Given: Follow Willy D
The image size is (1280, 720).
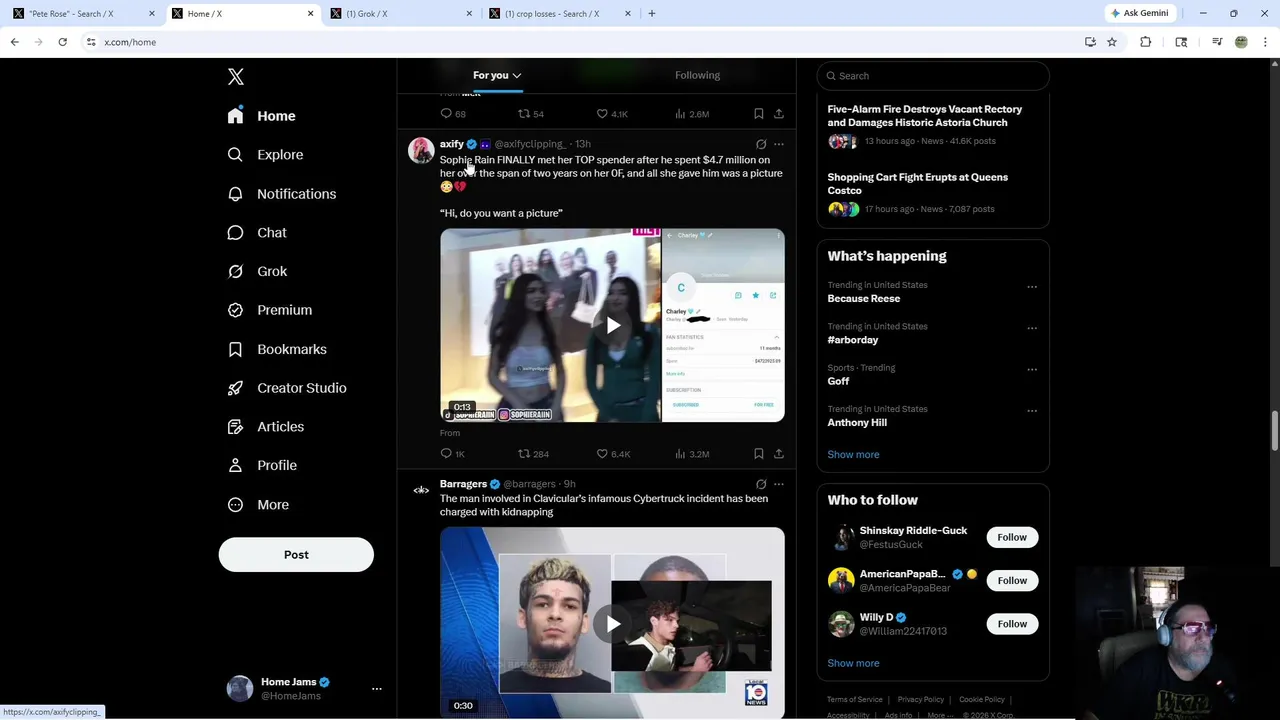Looking at the screenshot, I should [1011, 624].
